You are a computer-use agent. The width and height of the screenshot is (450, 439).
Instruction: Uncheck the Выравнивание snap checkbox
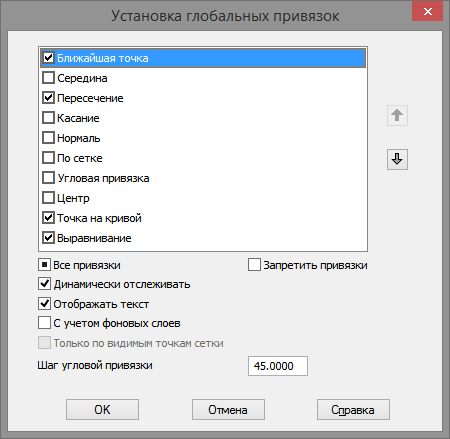coord(49,238)
